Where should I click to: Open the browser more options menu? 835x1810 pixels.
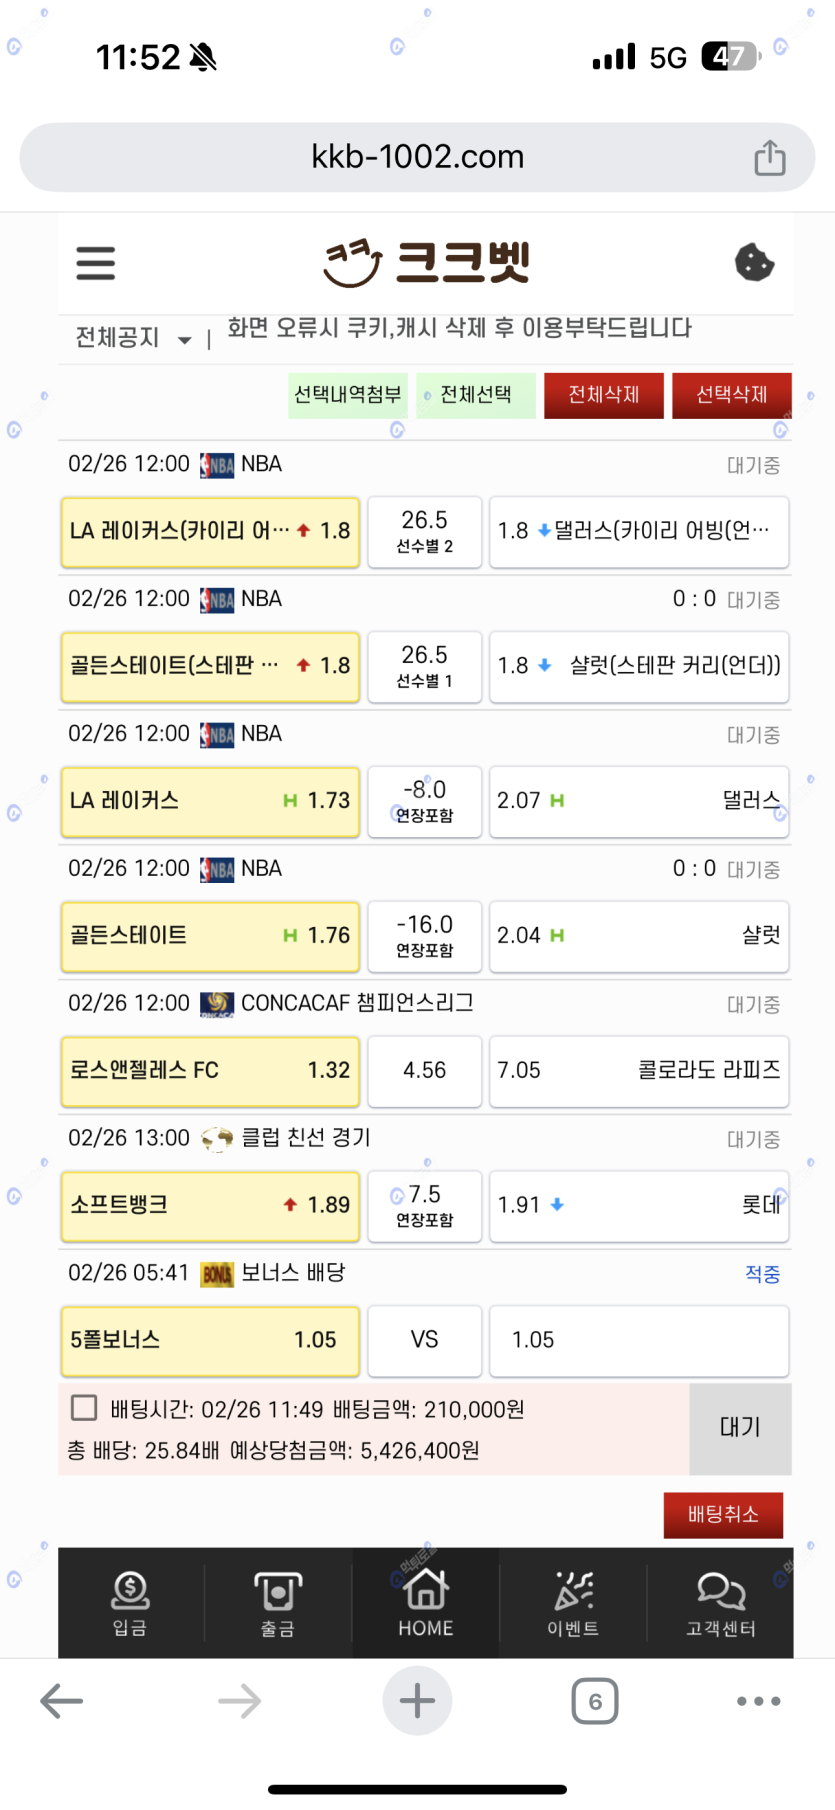point(758,1701)
